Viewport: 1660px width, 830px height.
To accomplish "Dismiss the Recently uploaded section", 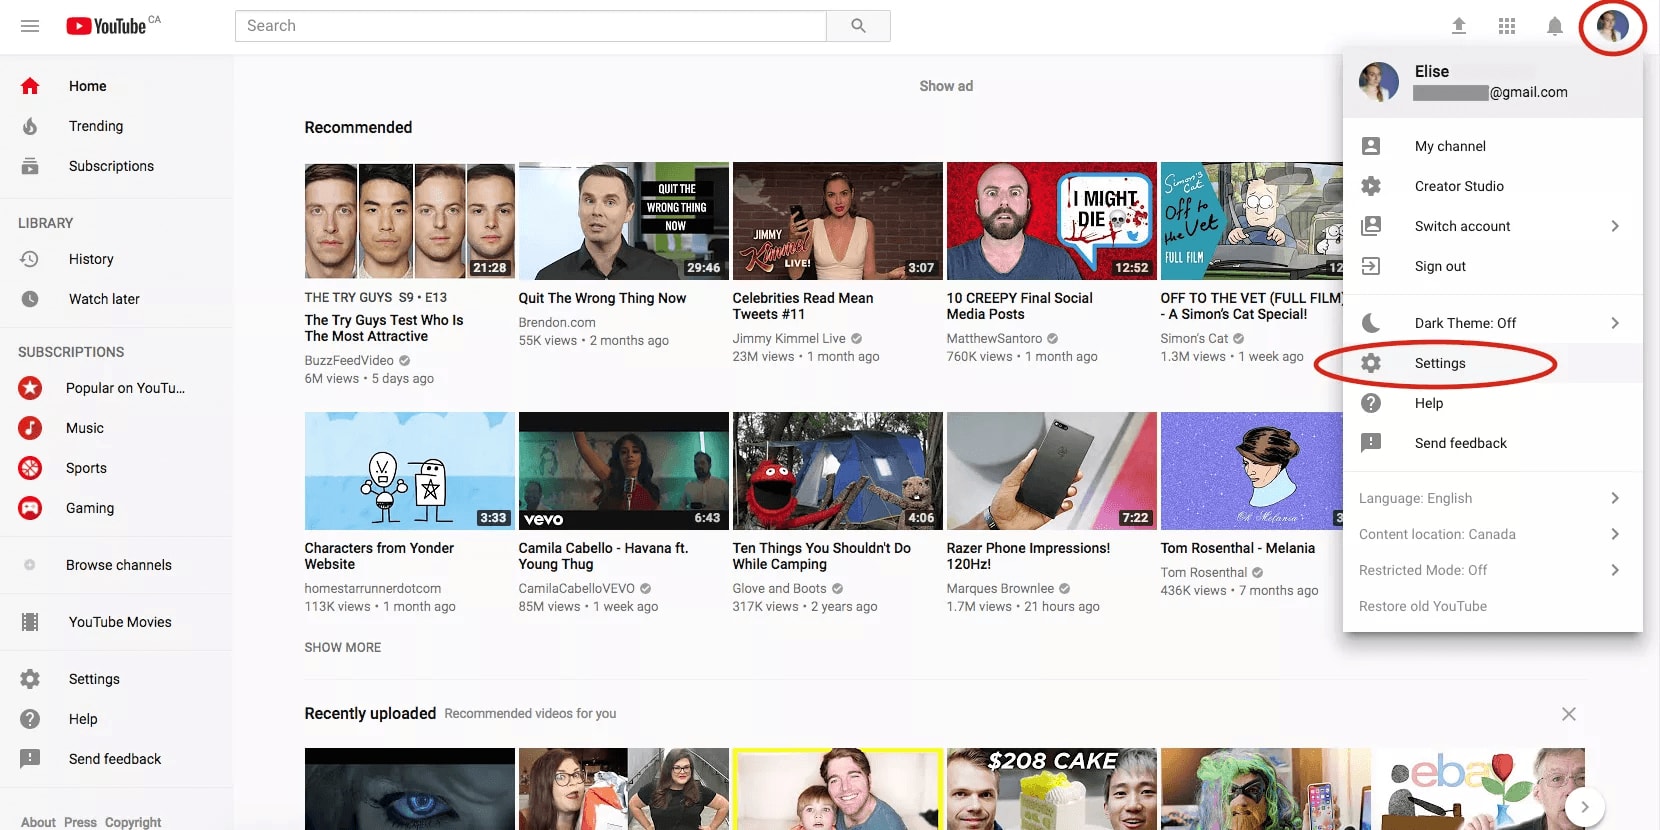I will pyautogui.click(x=1568, y=714).
